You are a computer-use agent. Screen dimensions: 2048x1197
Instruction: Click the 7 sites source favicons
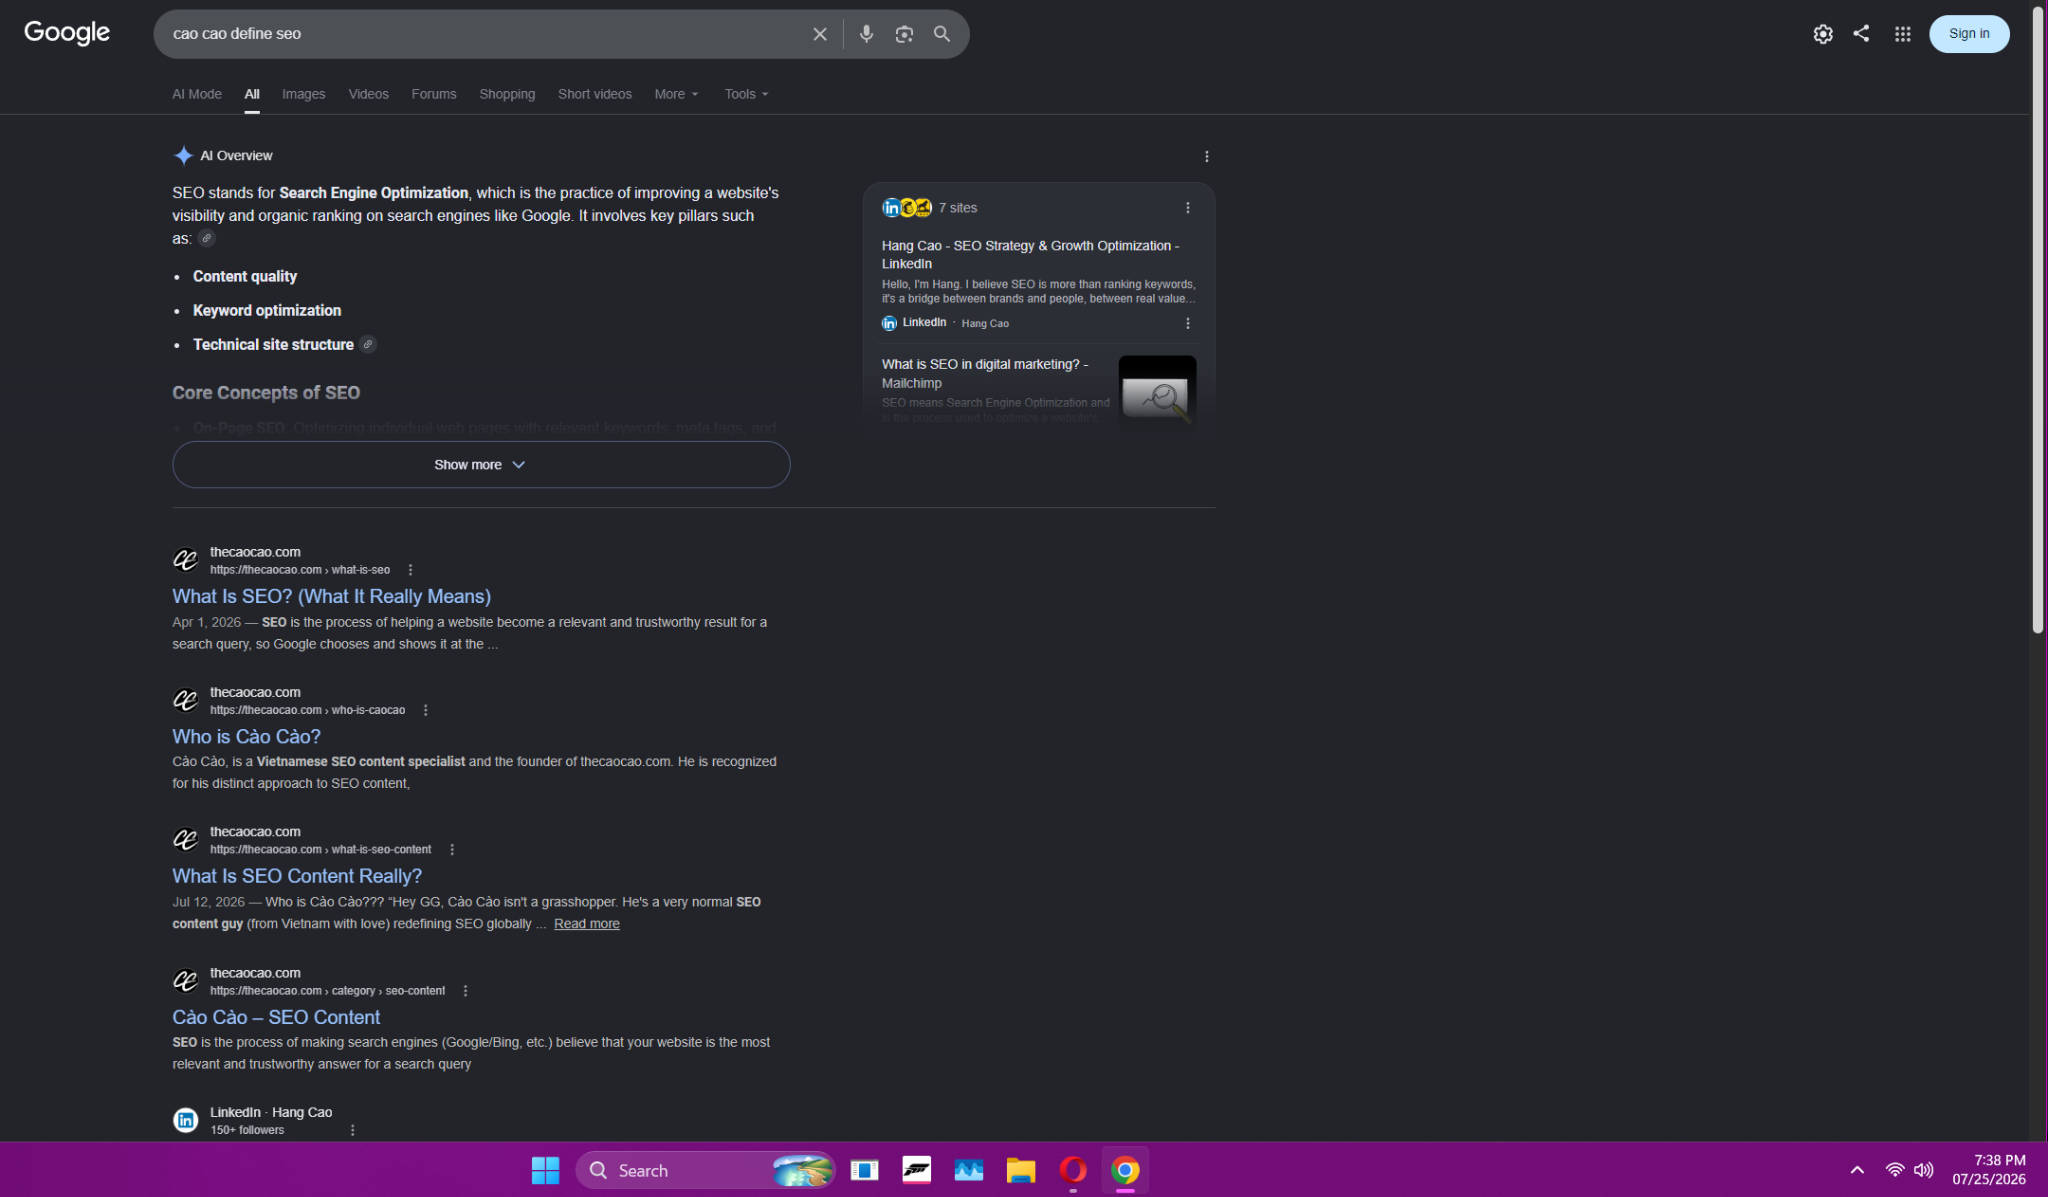pyautogui.click(x=907, y=208)
